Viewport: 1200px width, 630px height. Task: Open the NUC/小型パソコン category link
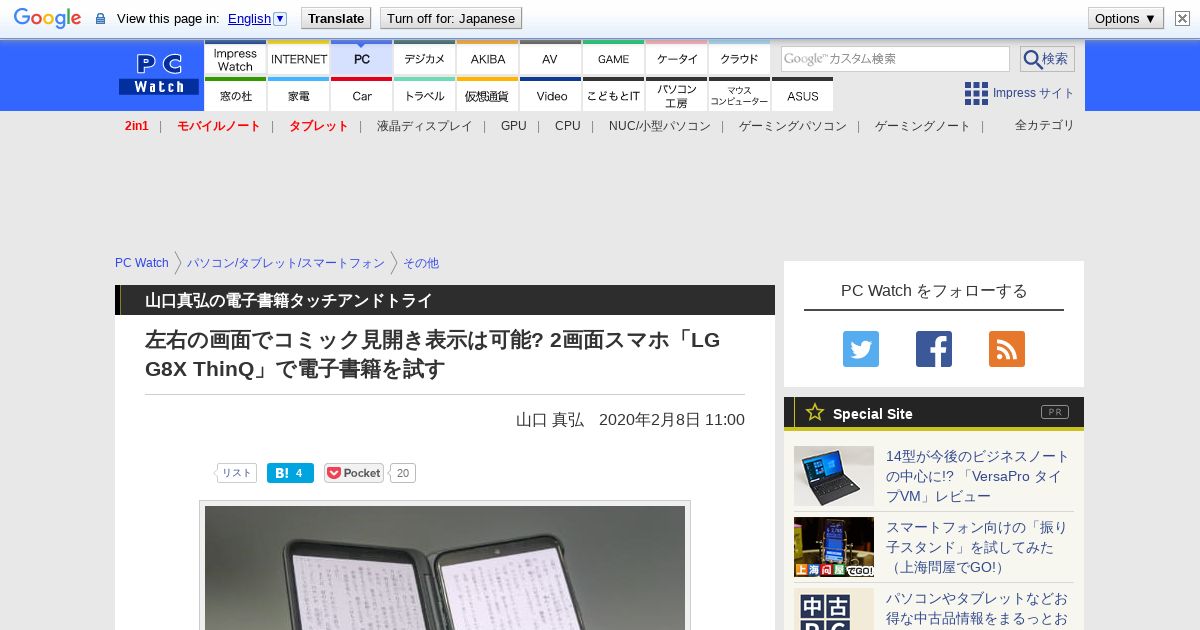click(x=660, y=126)
